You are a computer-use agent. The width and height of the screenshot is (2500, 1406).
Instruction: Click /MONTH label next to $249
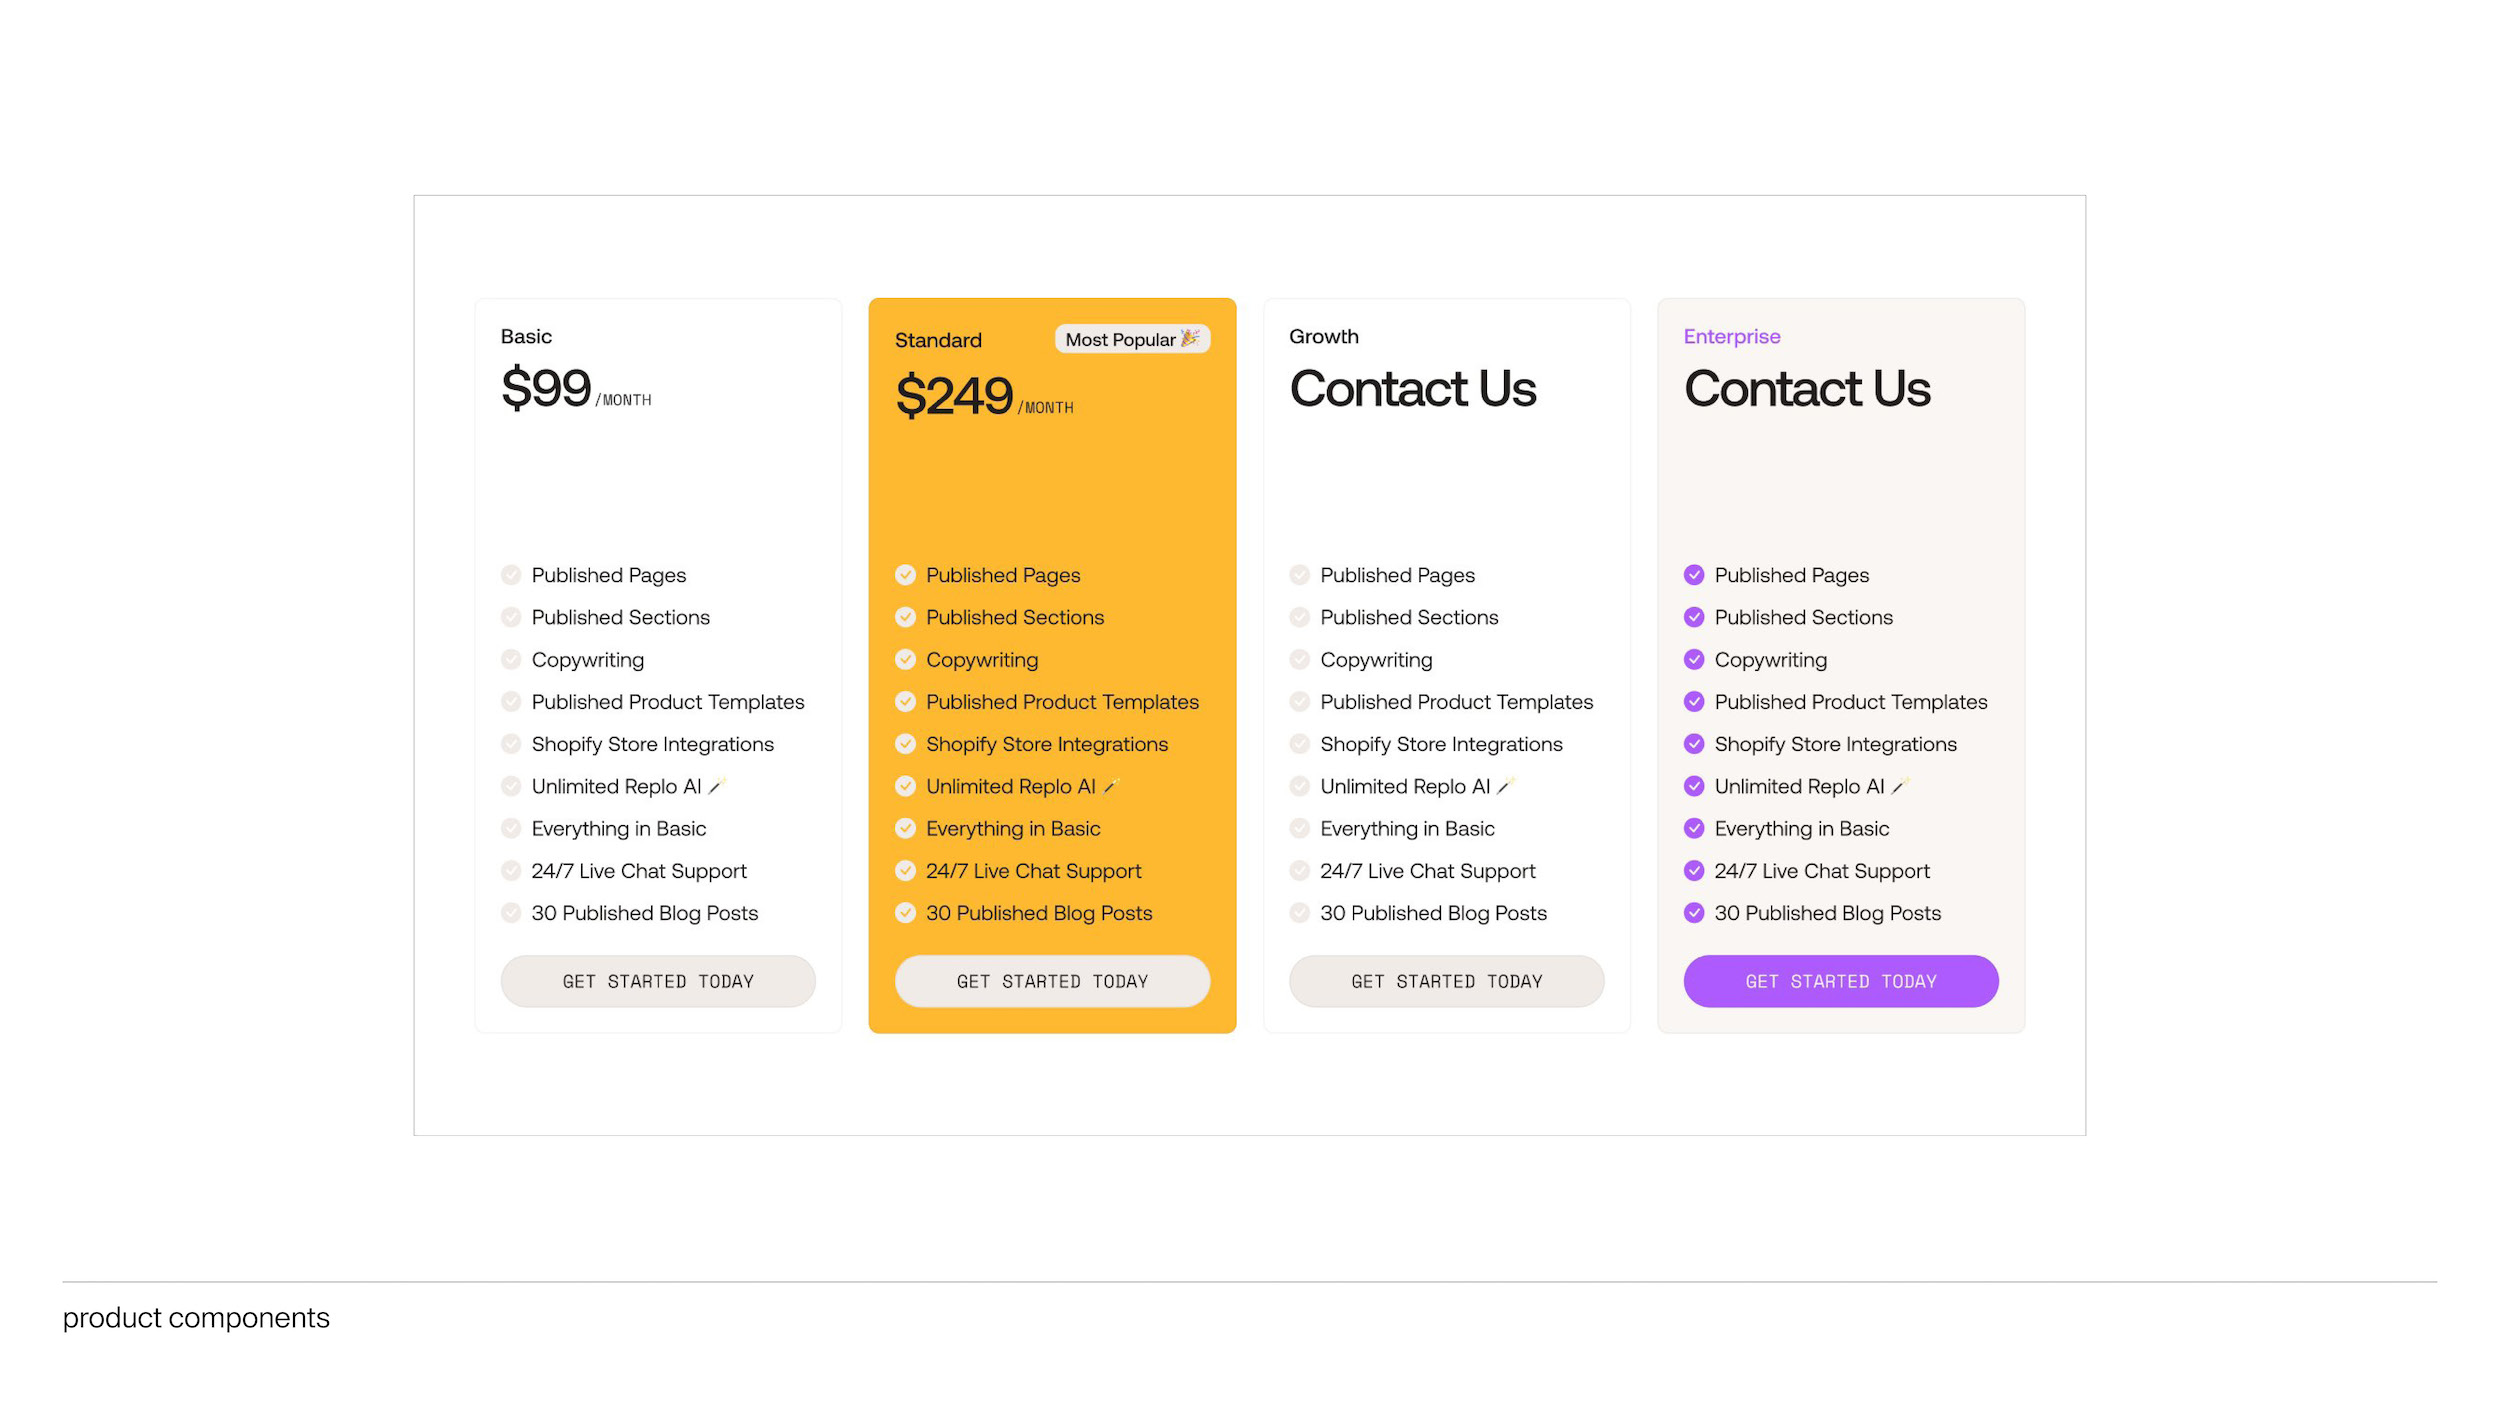coord(1046,408)
